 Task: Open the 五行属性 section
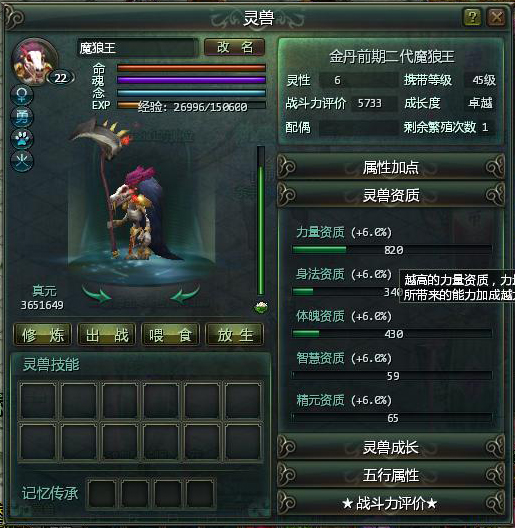[x=391, y=475]
